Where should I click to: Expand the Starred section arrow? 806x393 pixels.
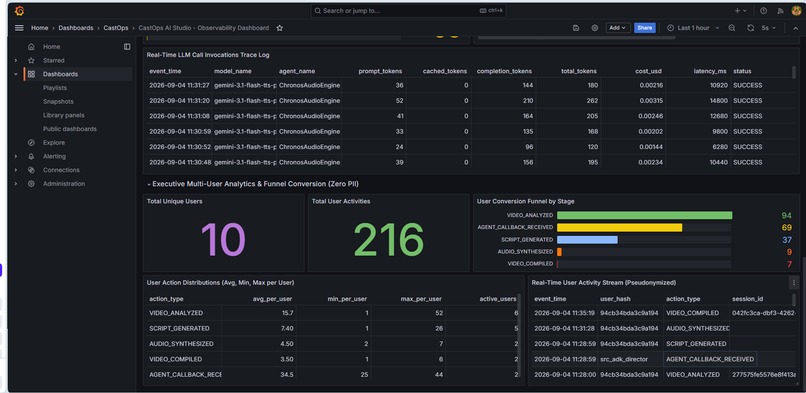click(x=16, y=61)
